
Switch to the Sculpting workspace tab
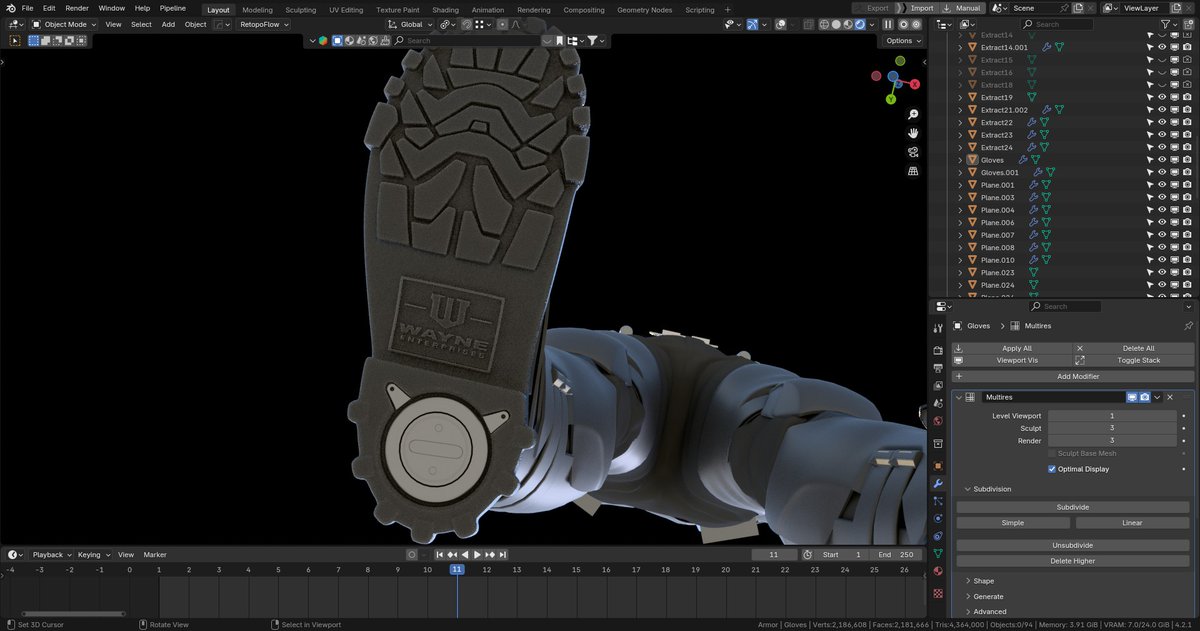(300, 10)
